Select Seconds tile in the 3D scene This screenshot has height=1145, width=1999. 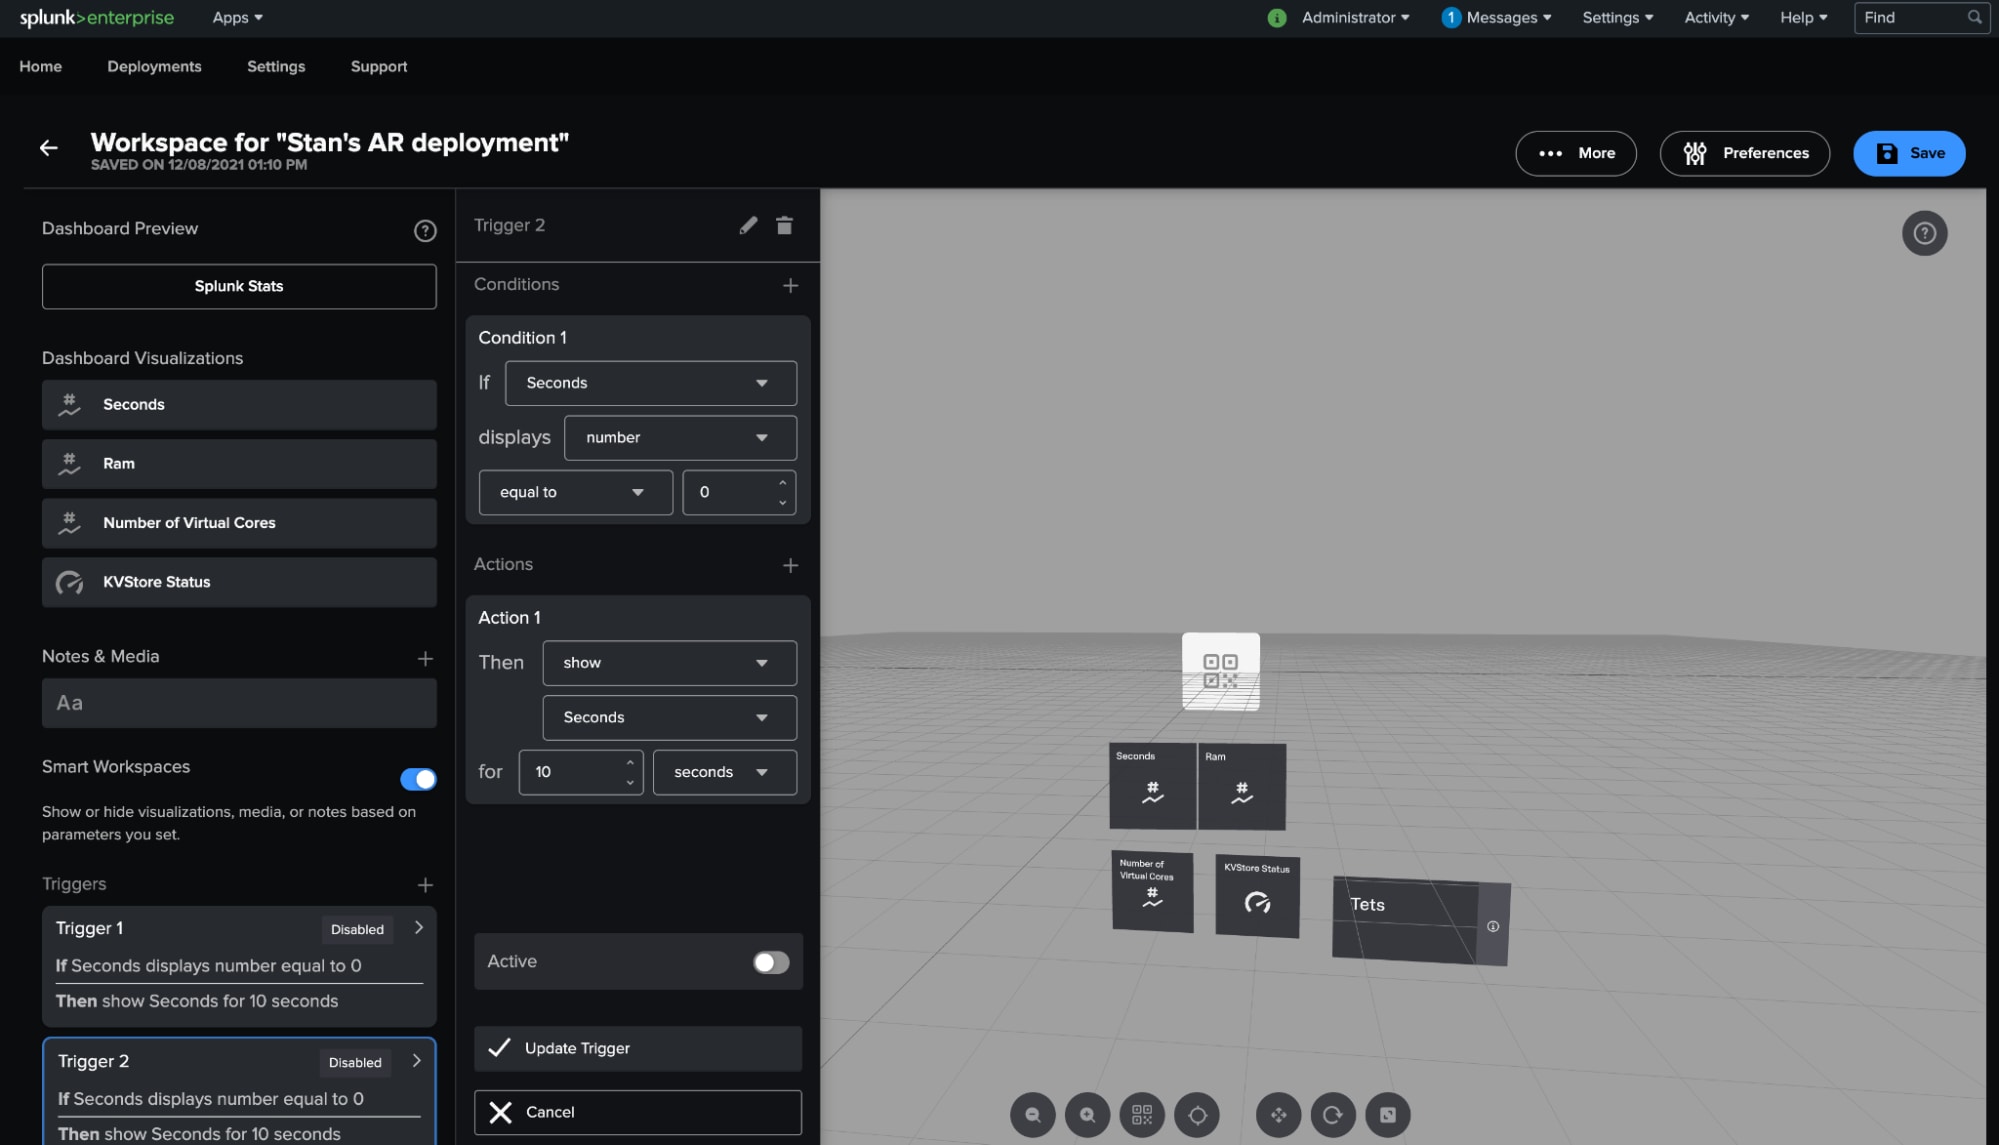(1152, 786)
